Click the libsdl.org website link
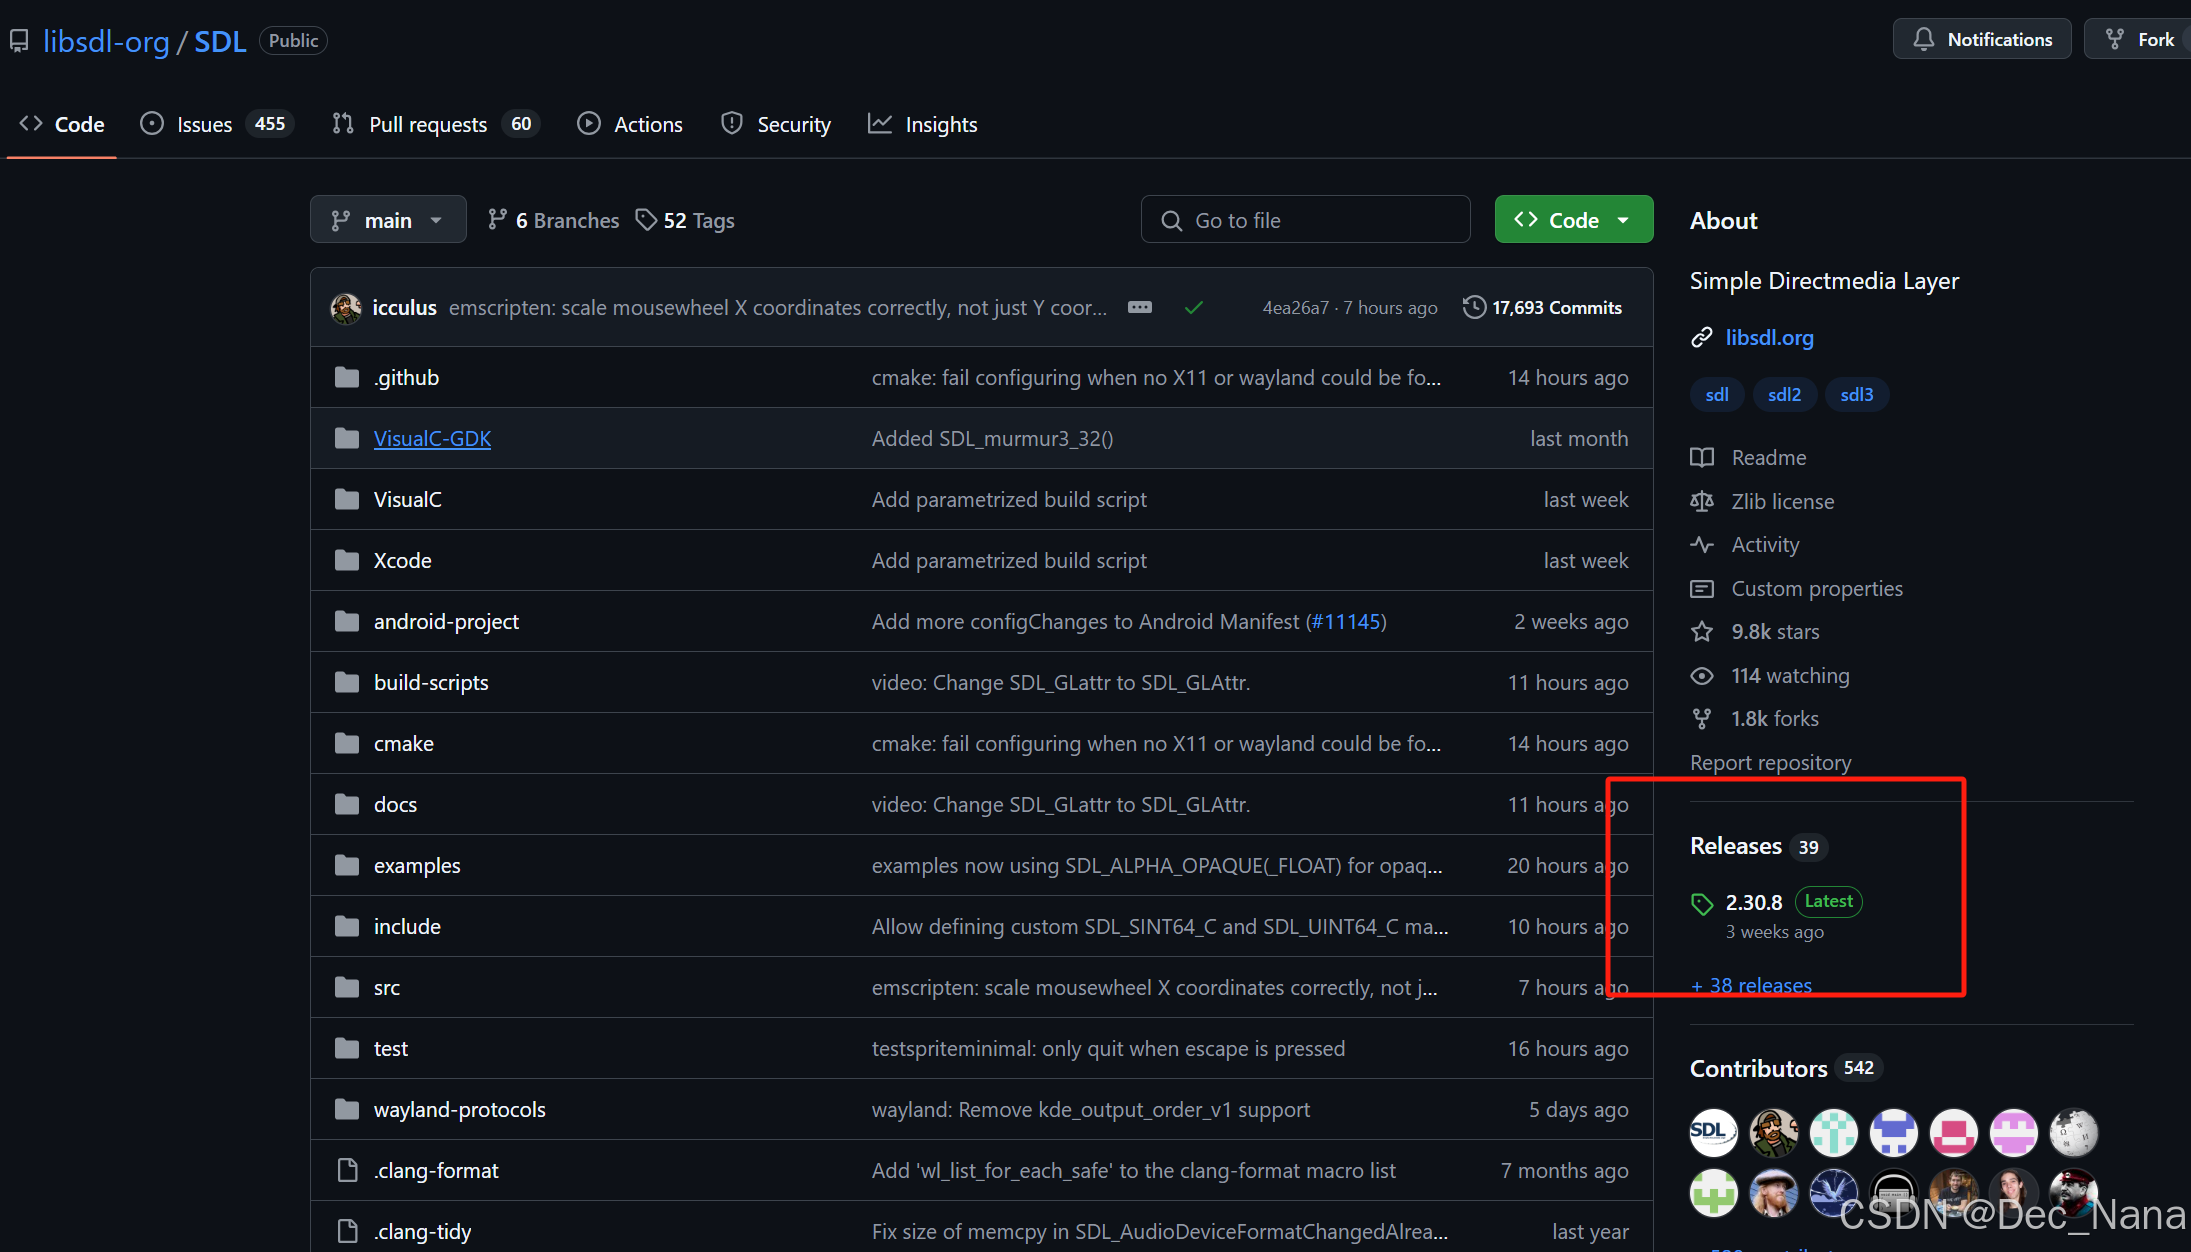 (x=1769, y=338)
